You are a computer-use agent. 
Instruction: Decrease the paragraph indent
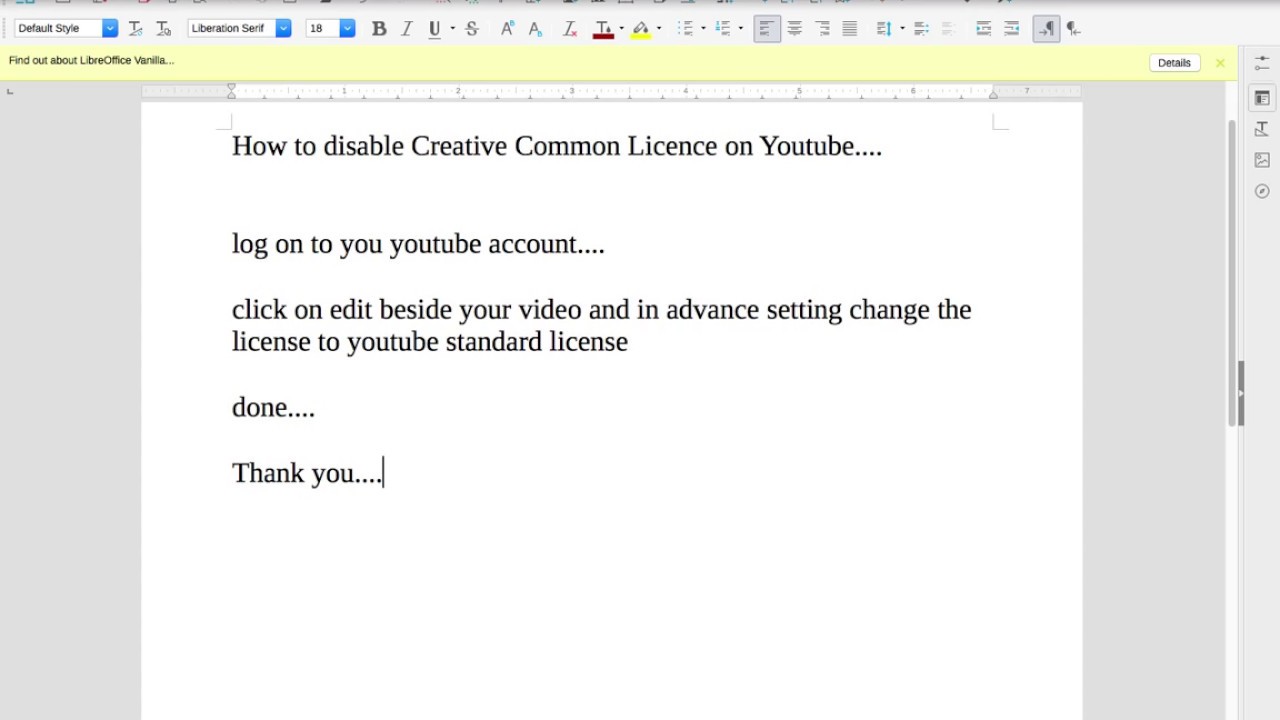tap(1012, 29)
